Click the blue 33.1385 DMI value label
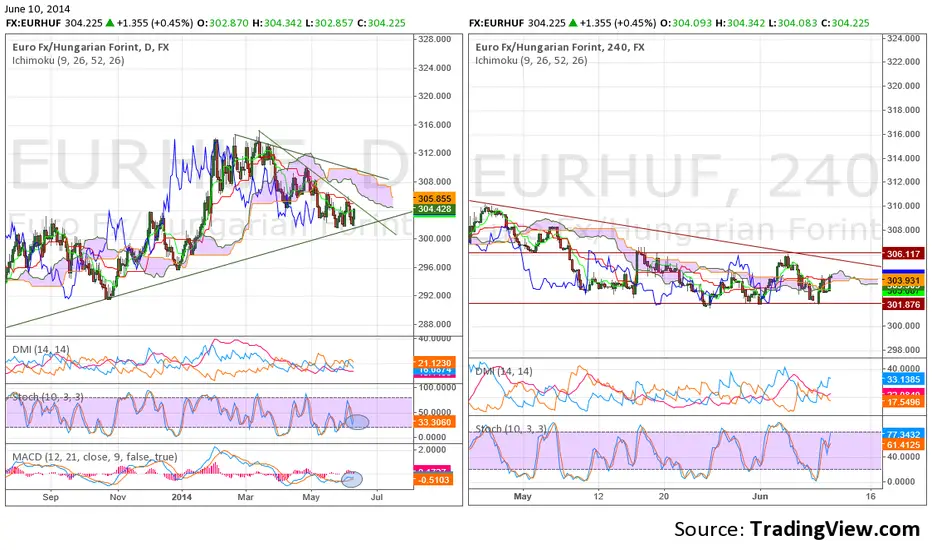The image size is (932, 550). pos(903,379)
